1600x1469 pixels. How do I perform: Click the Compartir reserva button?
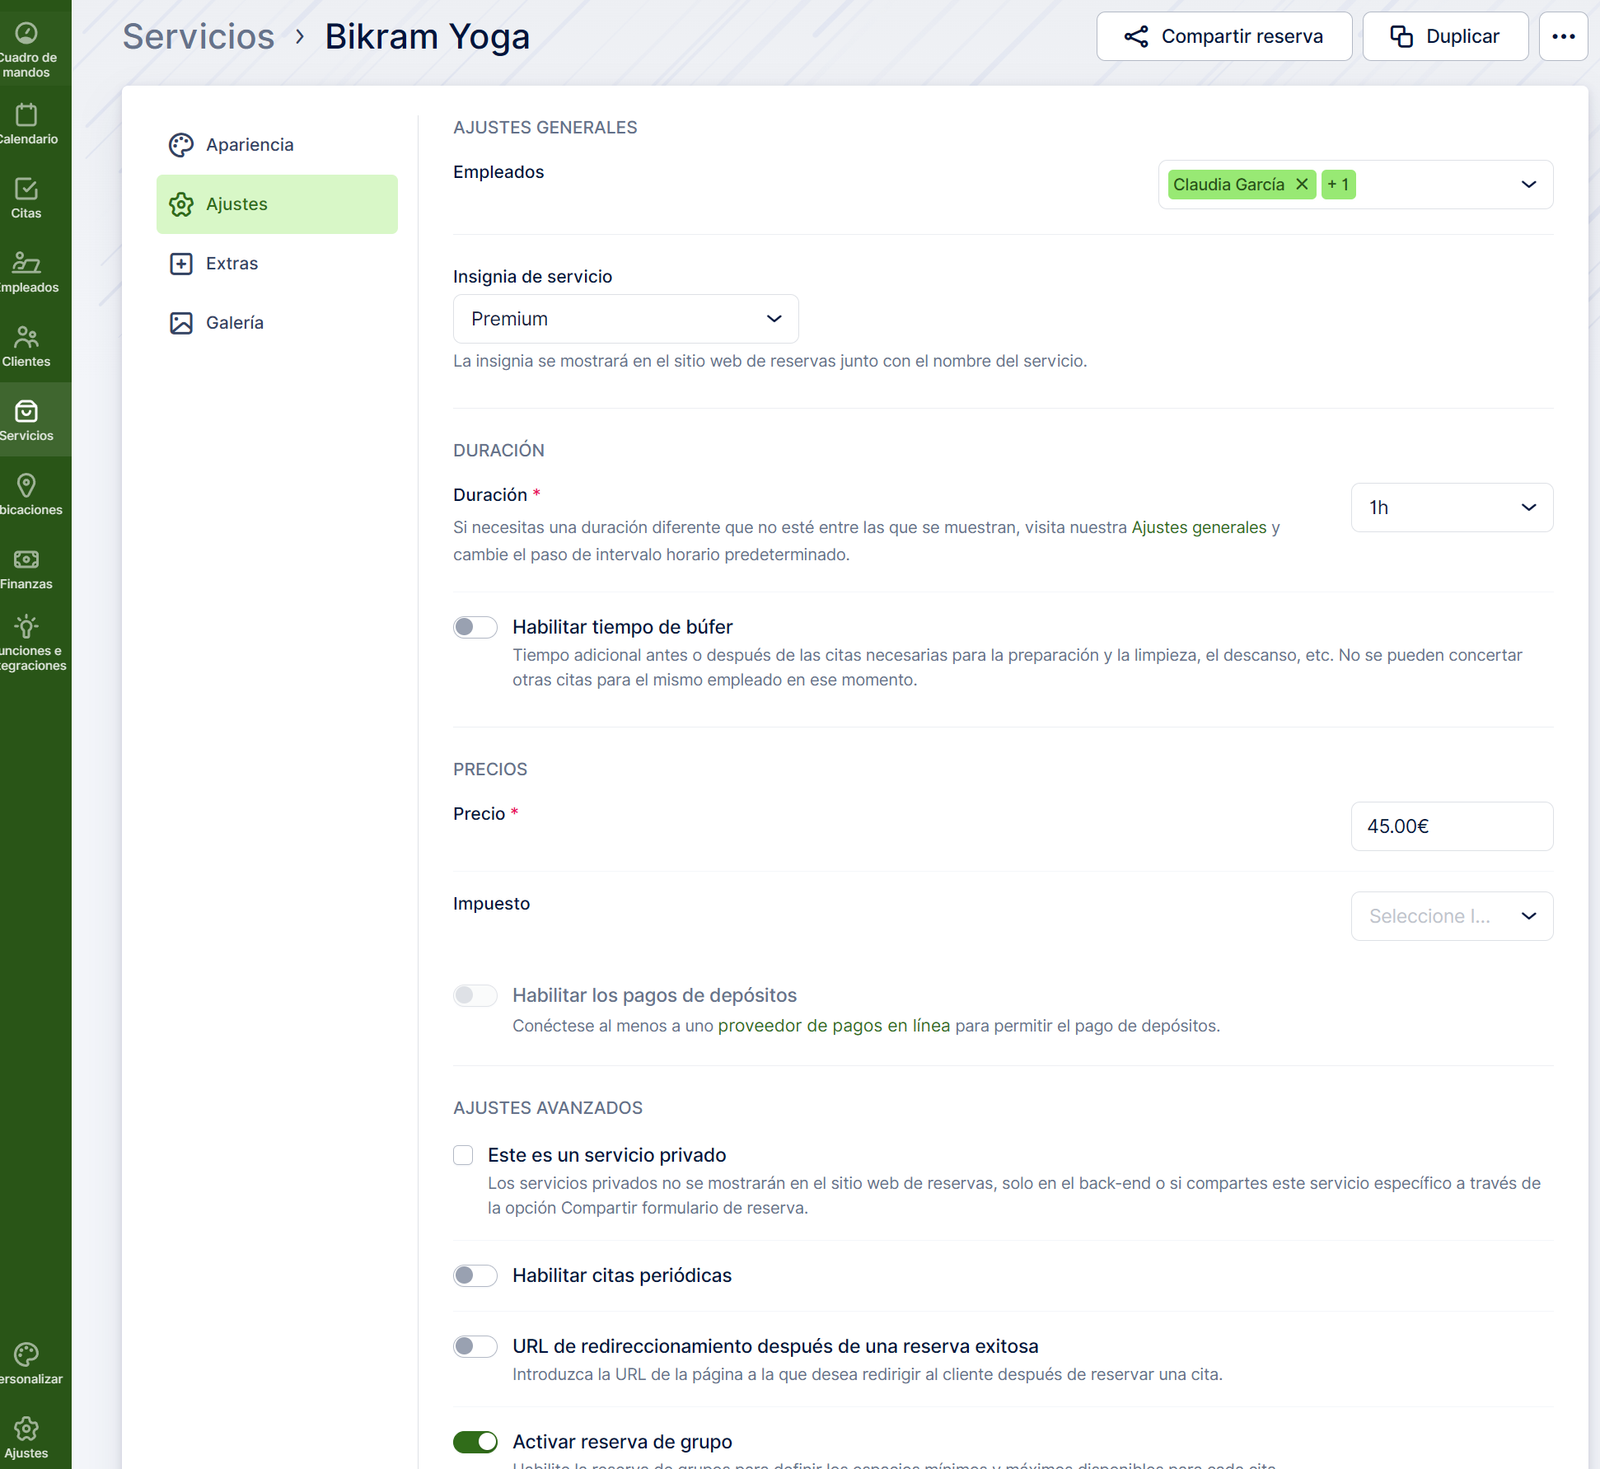pos(1224,37)
